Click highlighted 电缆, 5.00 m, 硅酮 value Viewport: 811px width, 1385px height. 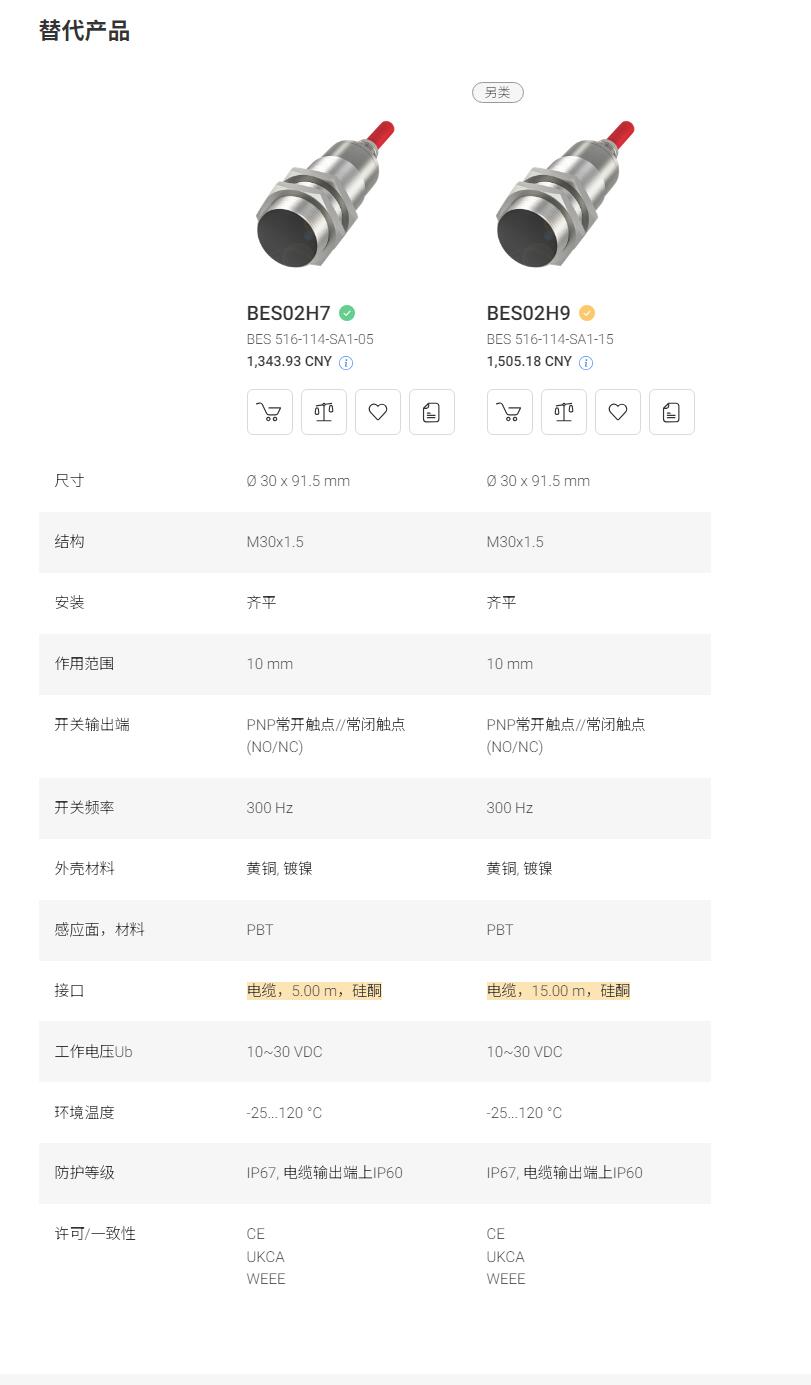[x=314, y=990]
